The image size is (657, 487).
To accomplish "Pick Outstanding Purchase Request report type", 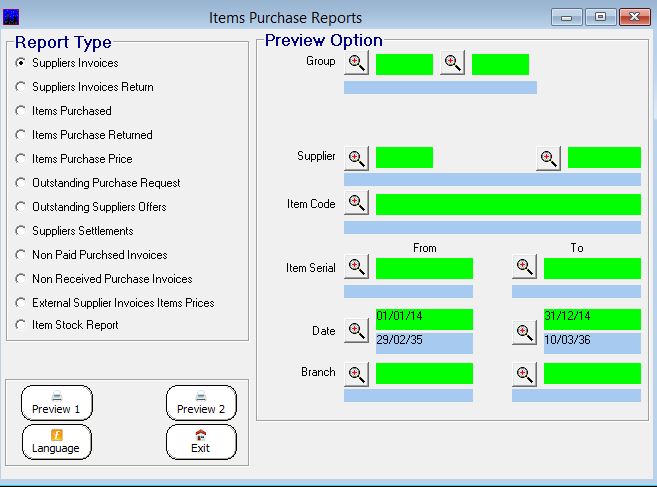I will (x=22, y=183).
